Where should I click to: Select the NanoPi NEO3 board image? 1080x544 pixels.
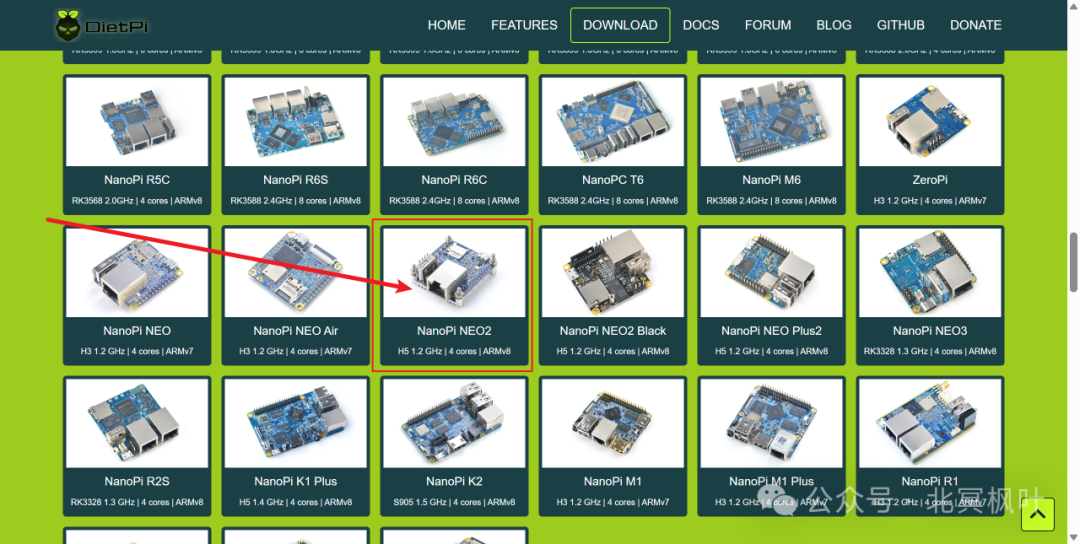(930, 273)
